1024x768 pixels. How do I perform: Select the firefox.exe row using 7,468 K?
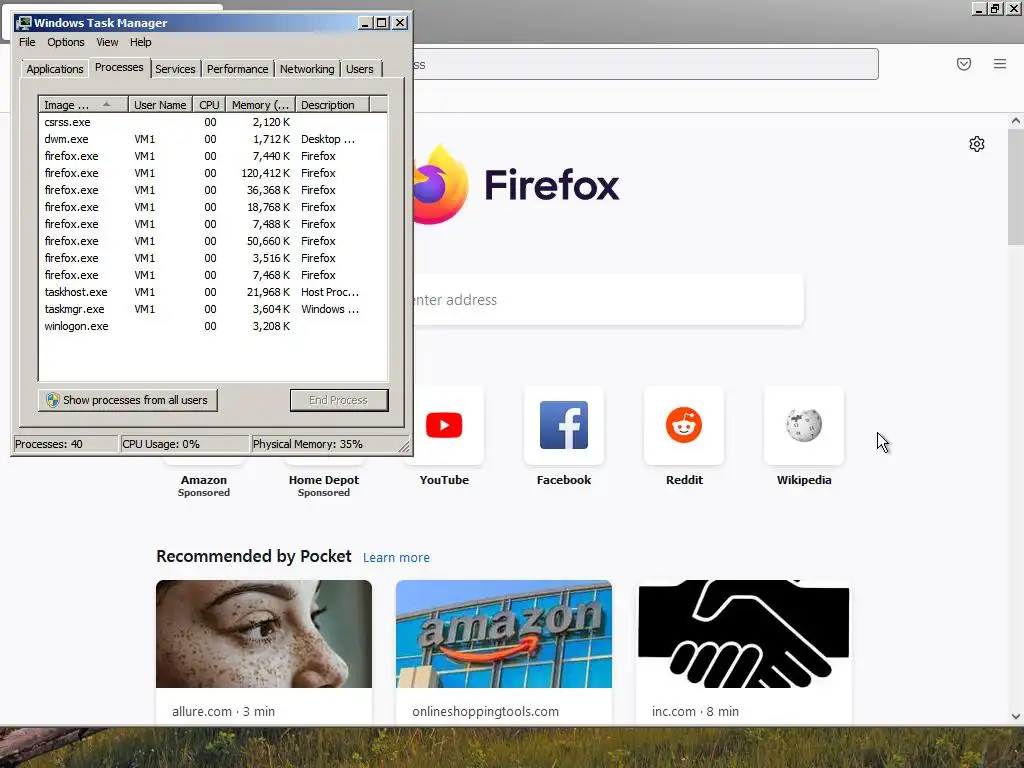[x=213, y=275]
